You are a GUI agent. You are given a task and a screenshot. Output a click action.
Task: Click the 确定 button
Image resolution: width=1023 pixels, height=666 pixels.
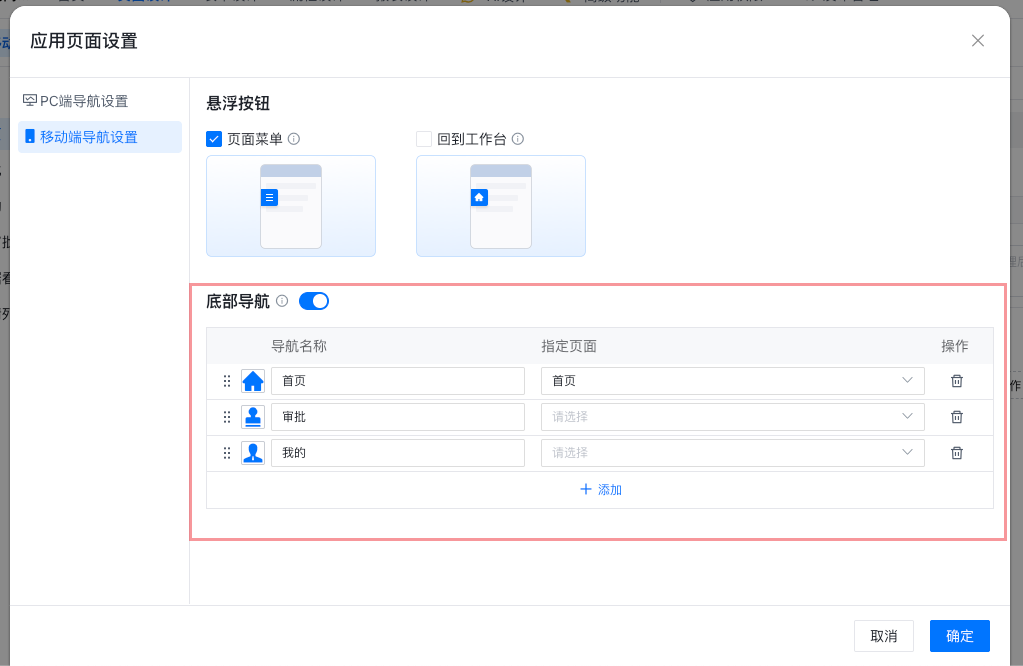[959, 636]
